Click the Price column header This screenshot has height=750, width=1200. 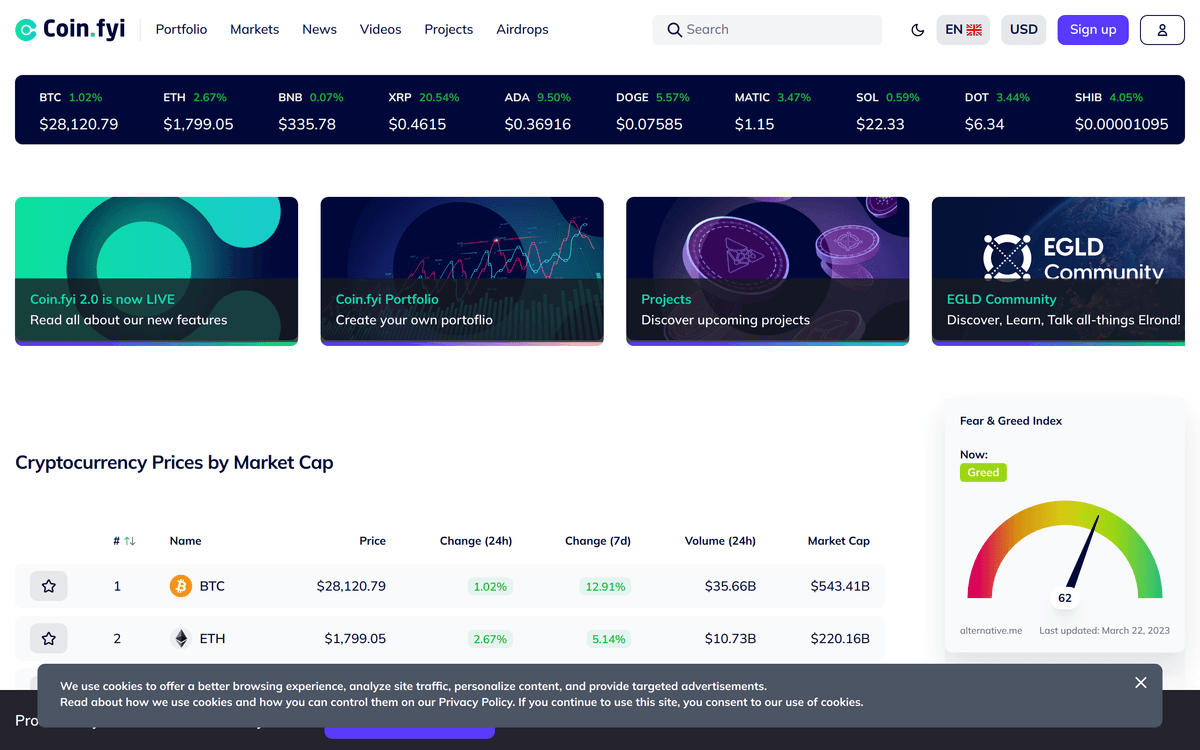[372, 541]
